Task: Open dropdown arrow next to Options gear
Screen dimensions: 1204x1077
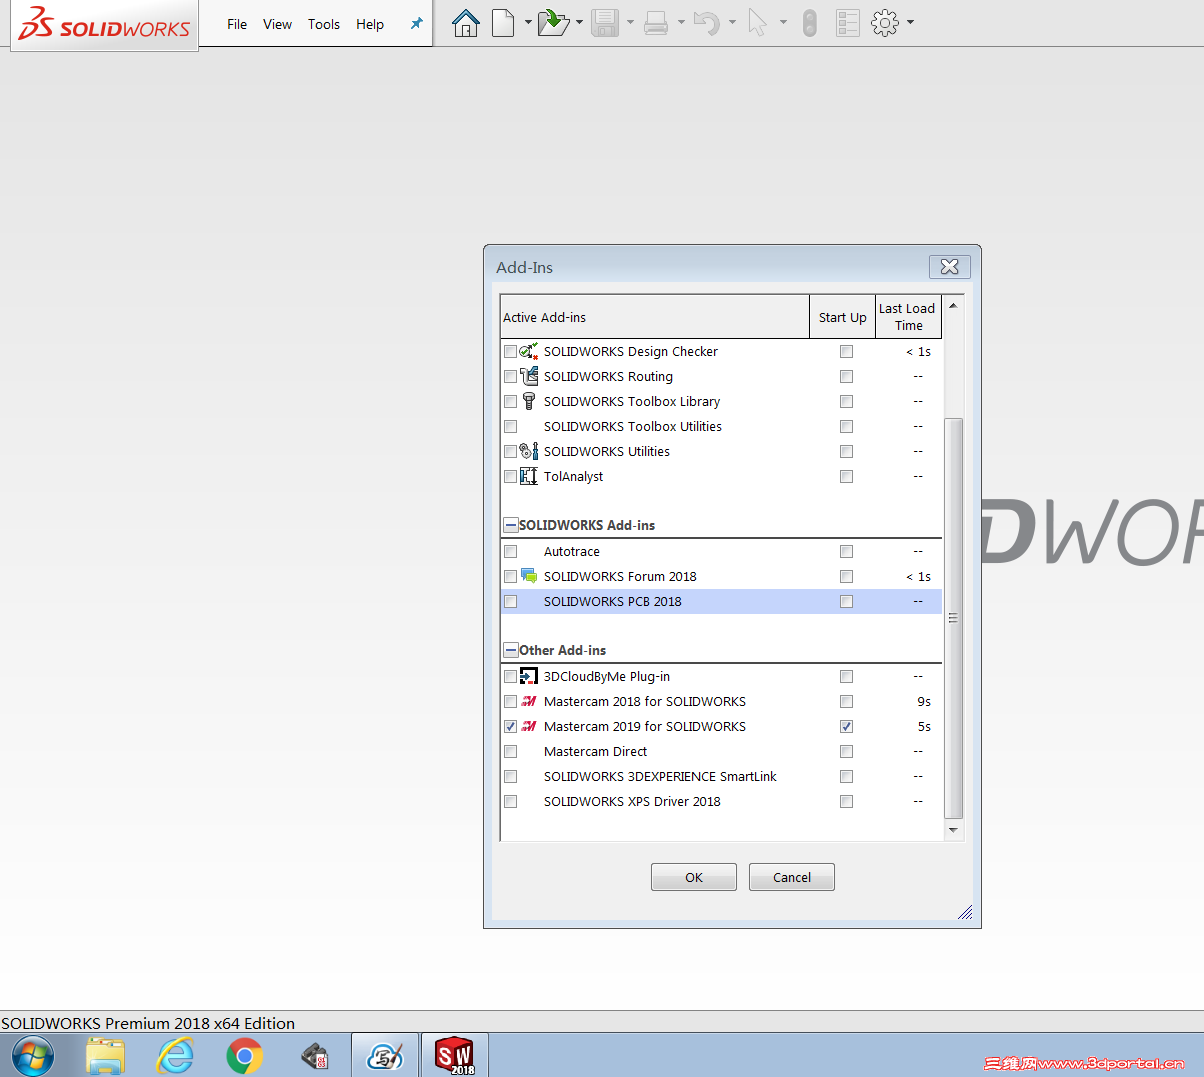Action: click(x=910, y=22)
